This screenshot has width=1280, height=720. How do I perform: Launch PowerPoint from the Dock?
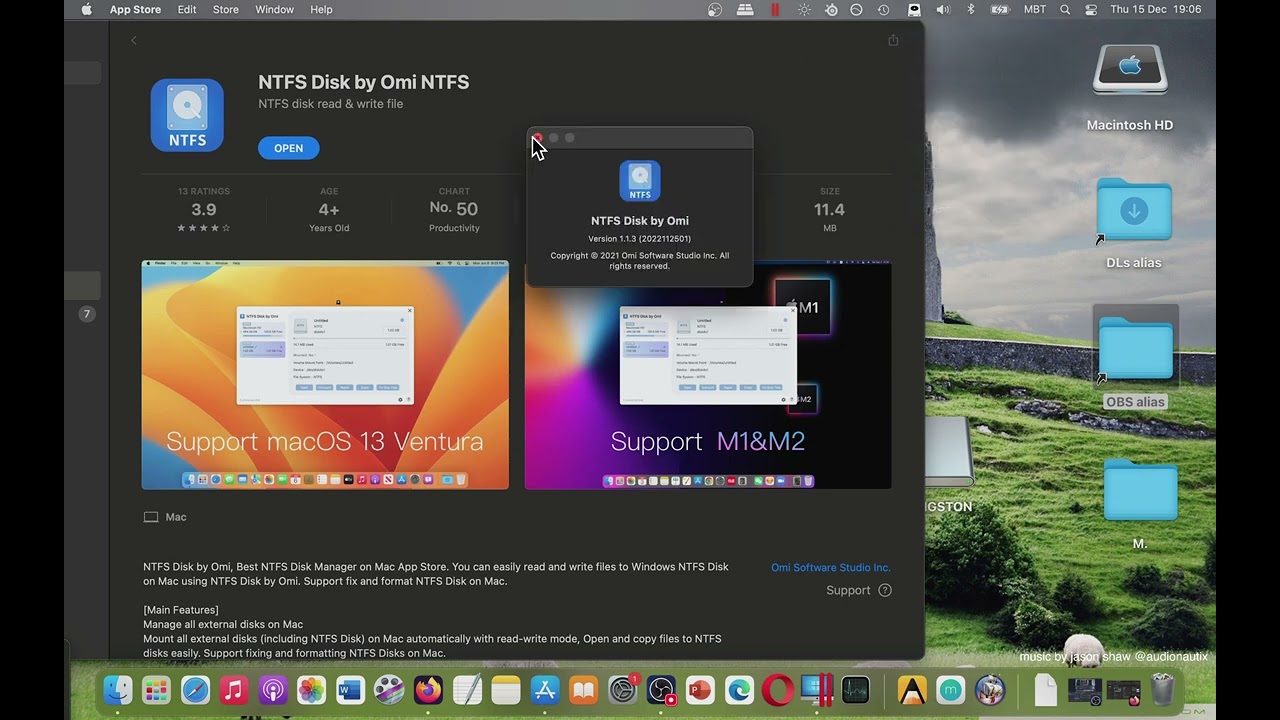pyautogui.click(x=700, y=690)
